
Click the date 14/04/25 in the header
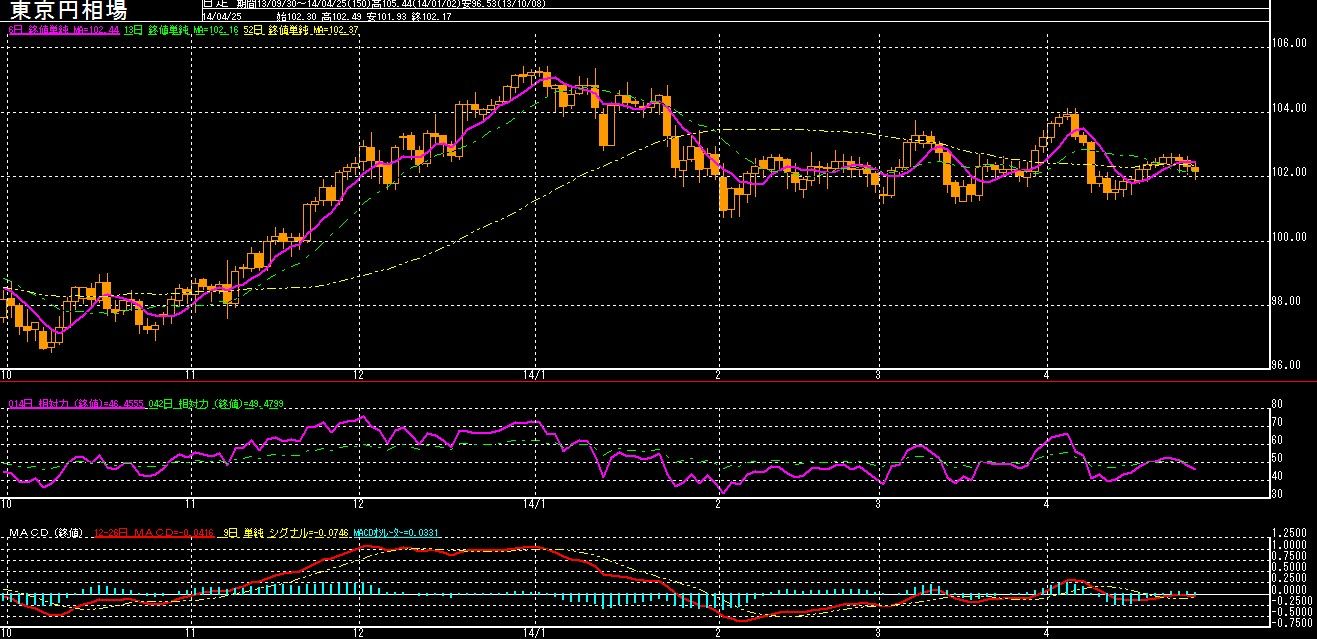click(222, 16)
